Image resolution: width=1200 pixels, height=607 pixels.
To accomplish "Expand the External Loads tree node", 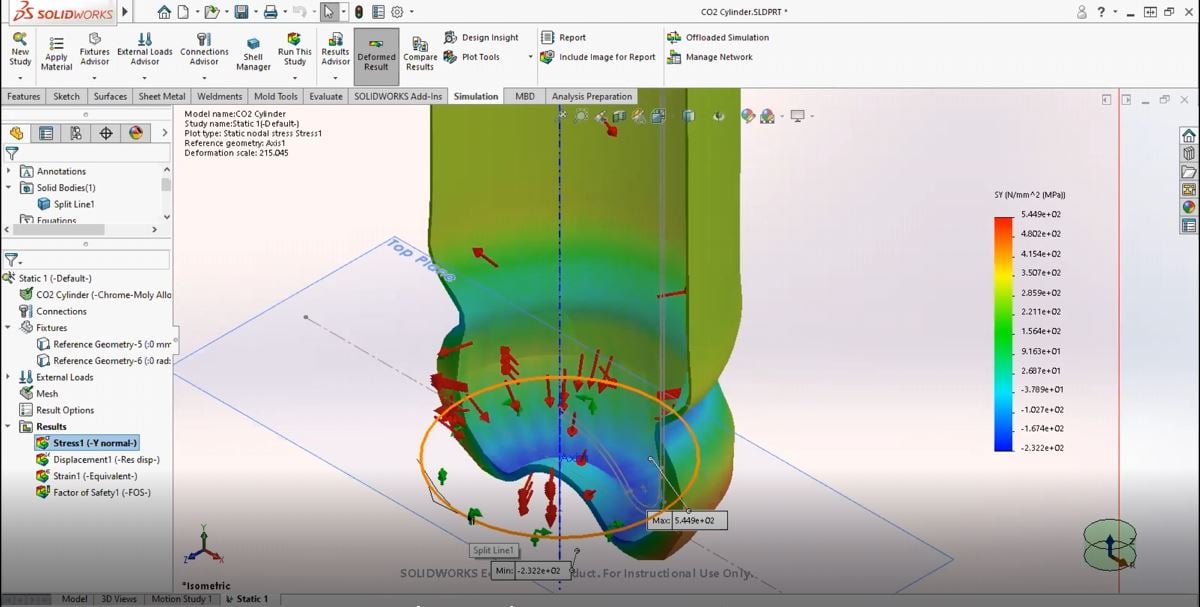I will coord(10,377).
